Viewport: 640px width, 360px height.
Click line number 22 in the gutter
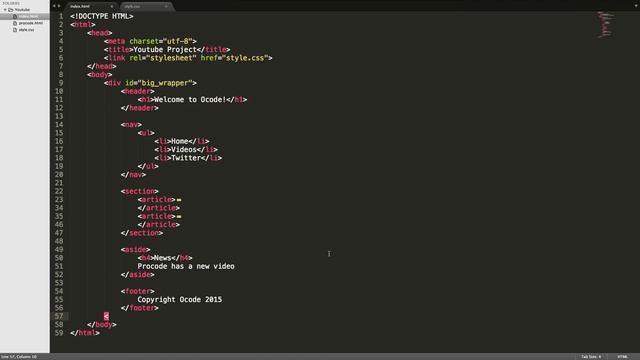59,191
